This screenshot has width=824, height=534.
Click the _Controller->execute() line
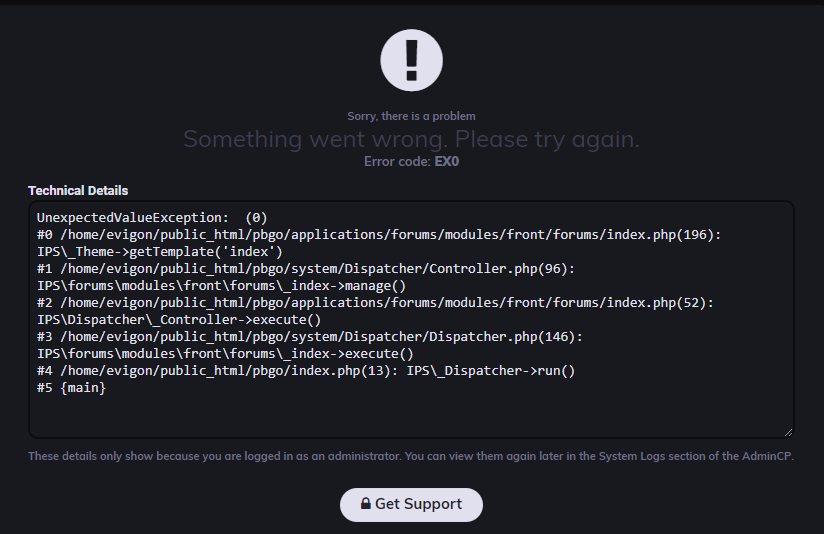click(179, 320)
